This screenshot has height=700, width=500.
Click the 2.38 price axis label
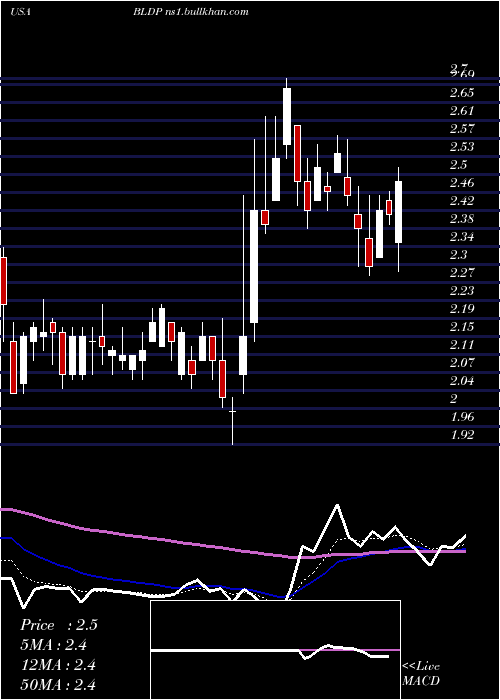462,219
